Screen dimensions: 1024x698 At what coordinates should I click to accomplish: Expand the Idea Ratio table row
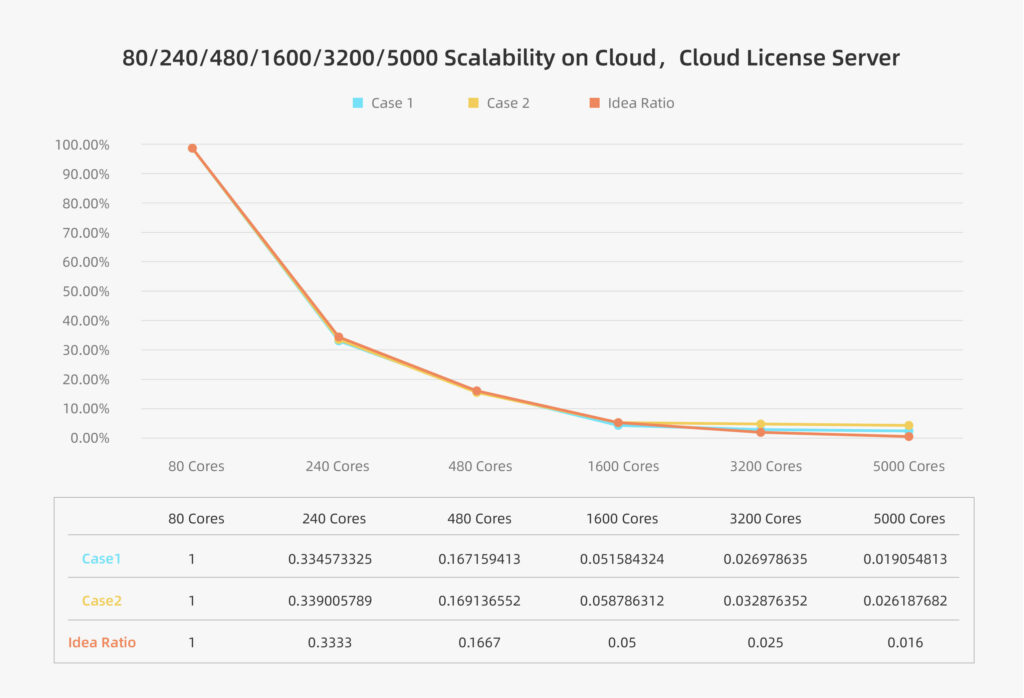tap(102, 643)
